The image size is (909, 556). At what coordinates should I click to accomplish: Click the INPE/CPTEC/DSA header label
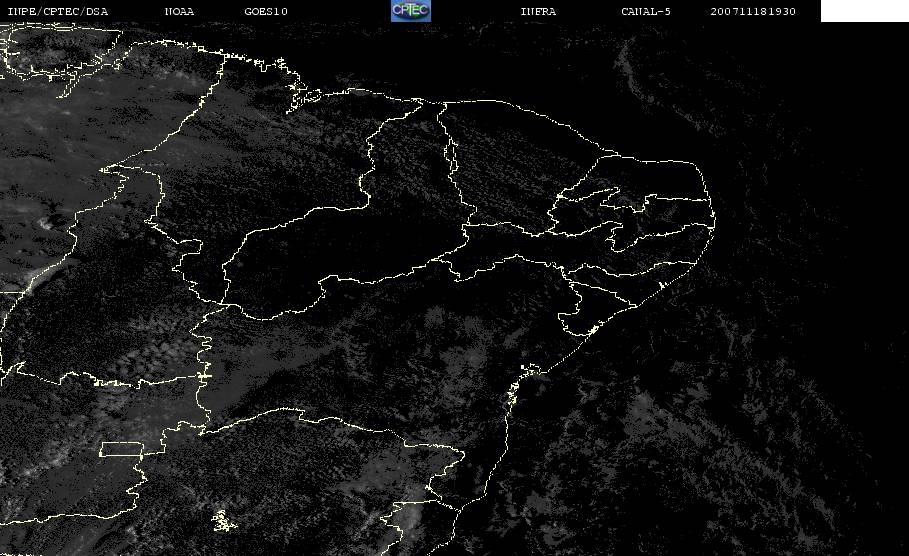point(57,12)
